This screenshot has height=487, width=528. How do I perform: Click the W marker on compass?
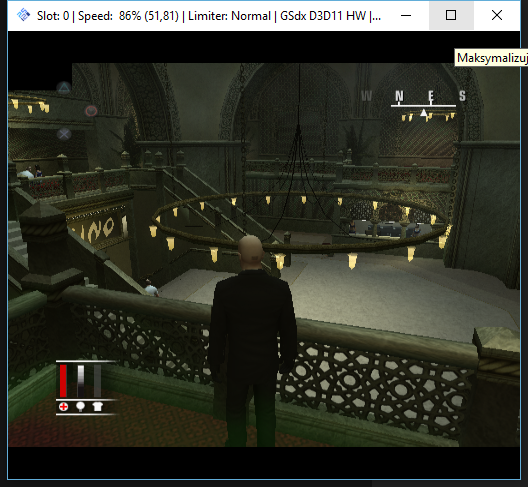[x=366, y=96]
